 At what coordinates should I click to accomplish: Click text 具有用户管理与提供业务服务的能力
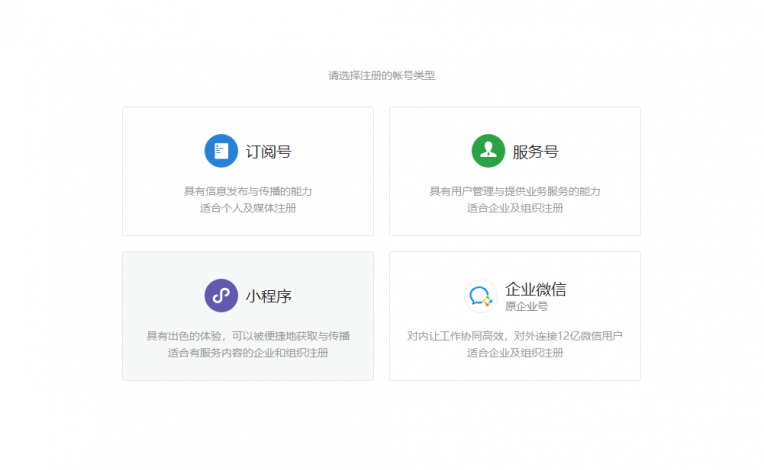click(515, 191)
